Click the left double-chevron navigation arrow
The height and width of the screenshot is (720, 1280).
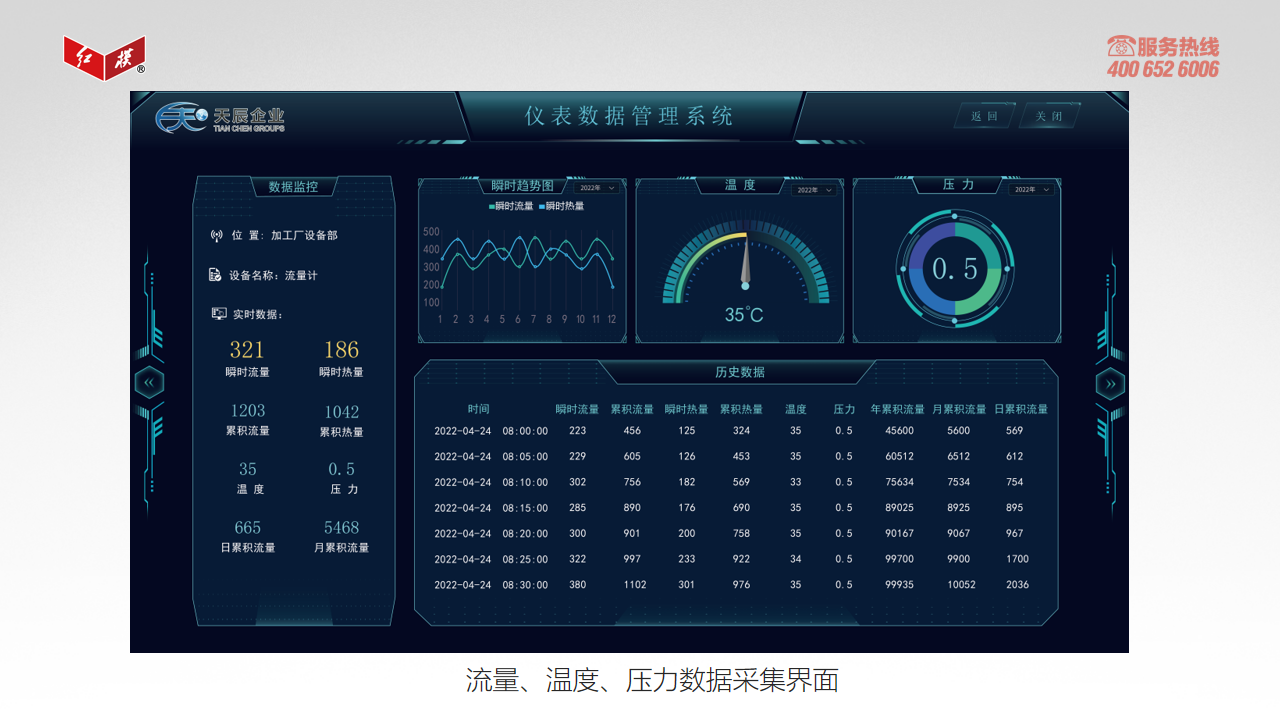(x=149, y=383)
